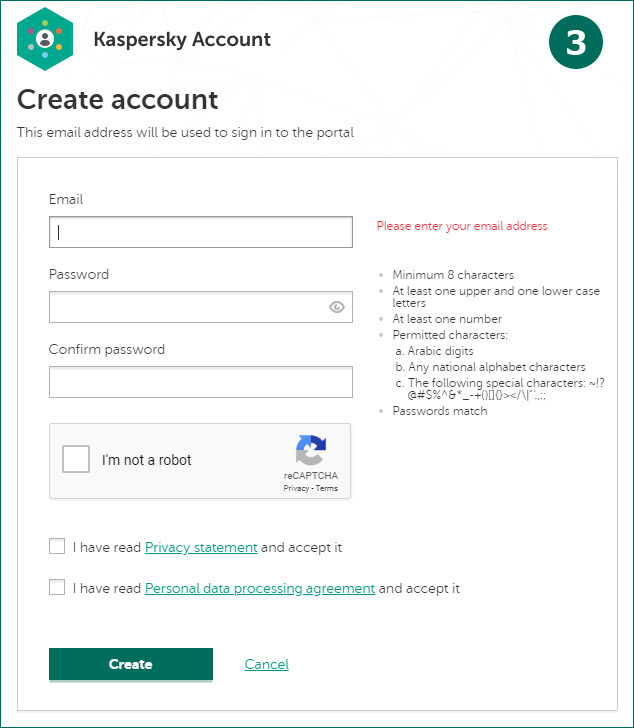Open reCAPTCHA Privacy link

point(296,489)
